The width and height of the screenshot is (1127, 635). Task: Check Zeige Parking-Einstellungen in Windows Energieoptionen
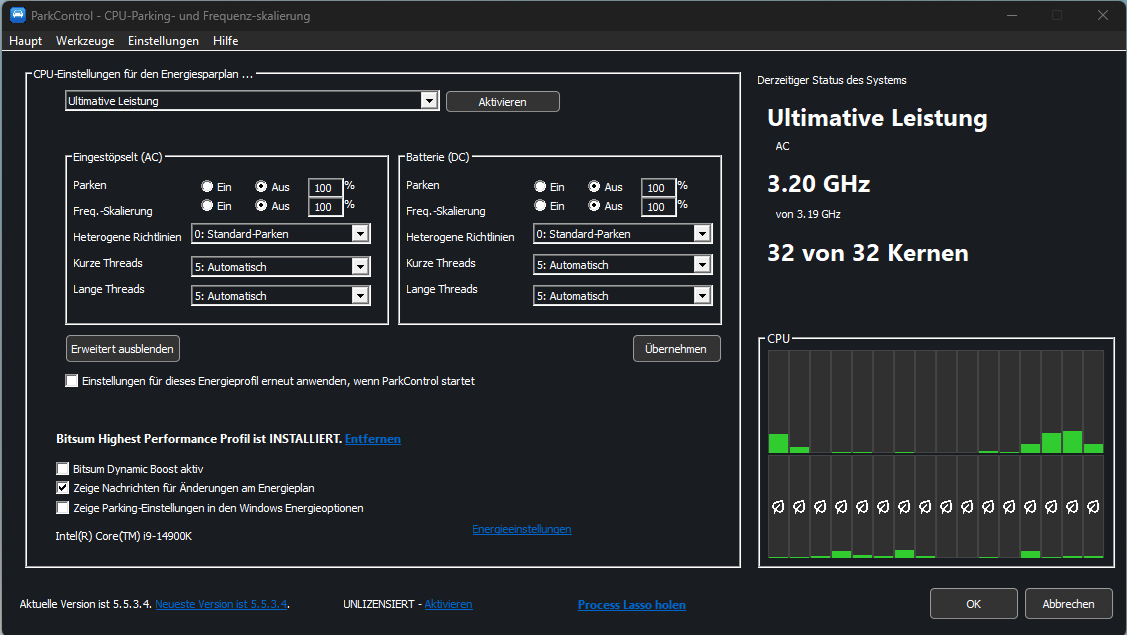click(63, 508)
